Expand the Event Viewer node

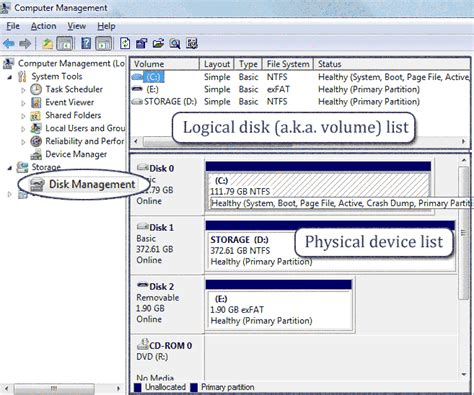23,103
